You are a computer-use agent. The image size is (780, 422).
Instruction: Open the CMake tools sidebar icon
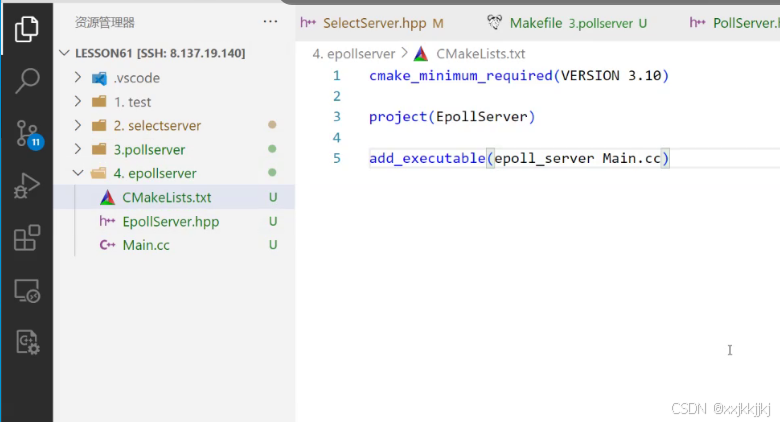28,342
